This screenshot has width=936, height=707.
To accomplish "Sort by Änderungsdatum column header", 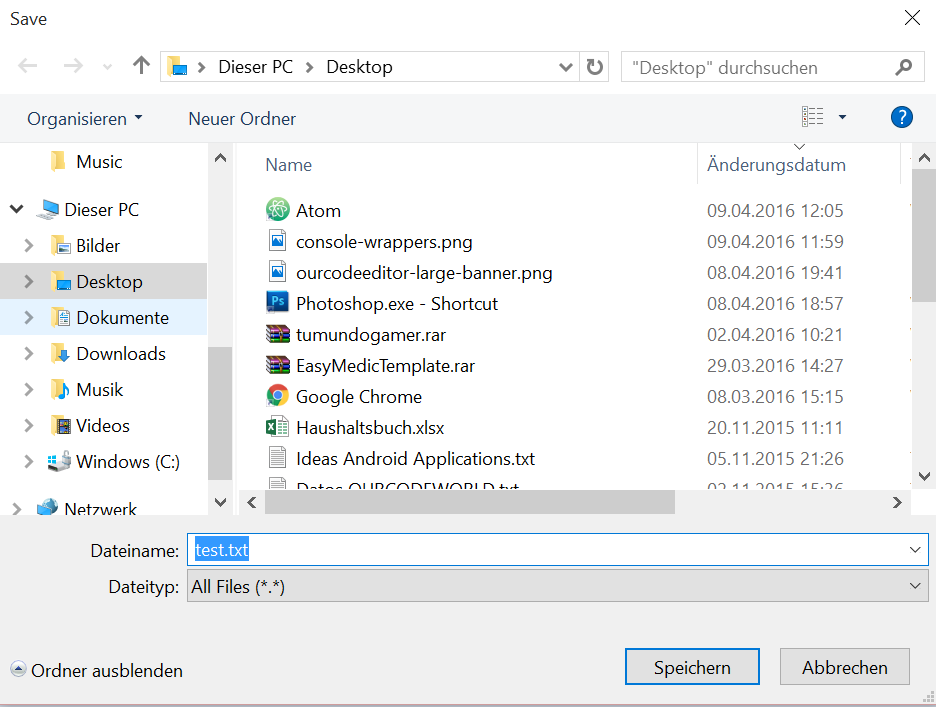I will [776, 165].
